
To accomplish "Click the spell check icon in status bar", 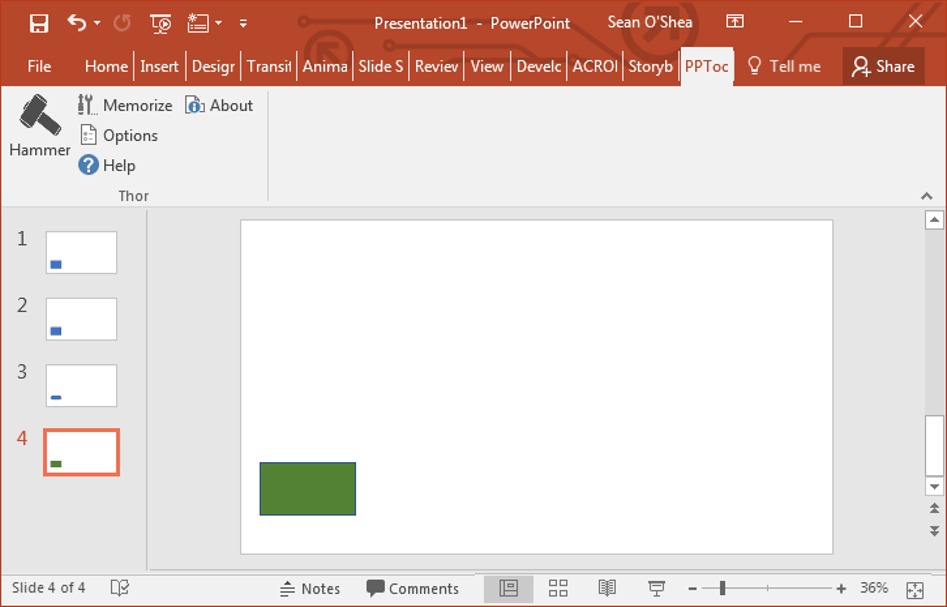I will 120,588.
